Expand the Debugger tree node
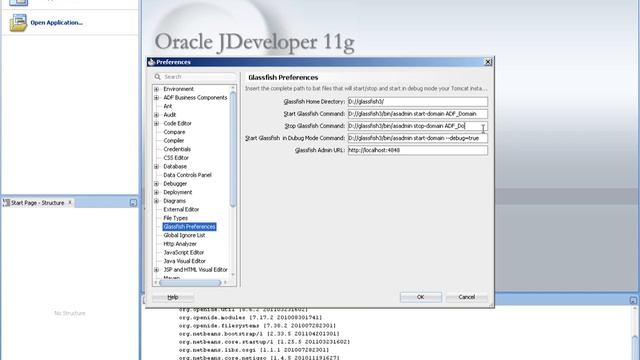640x360 pixels. [156, 184]
